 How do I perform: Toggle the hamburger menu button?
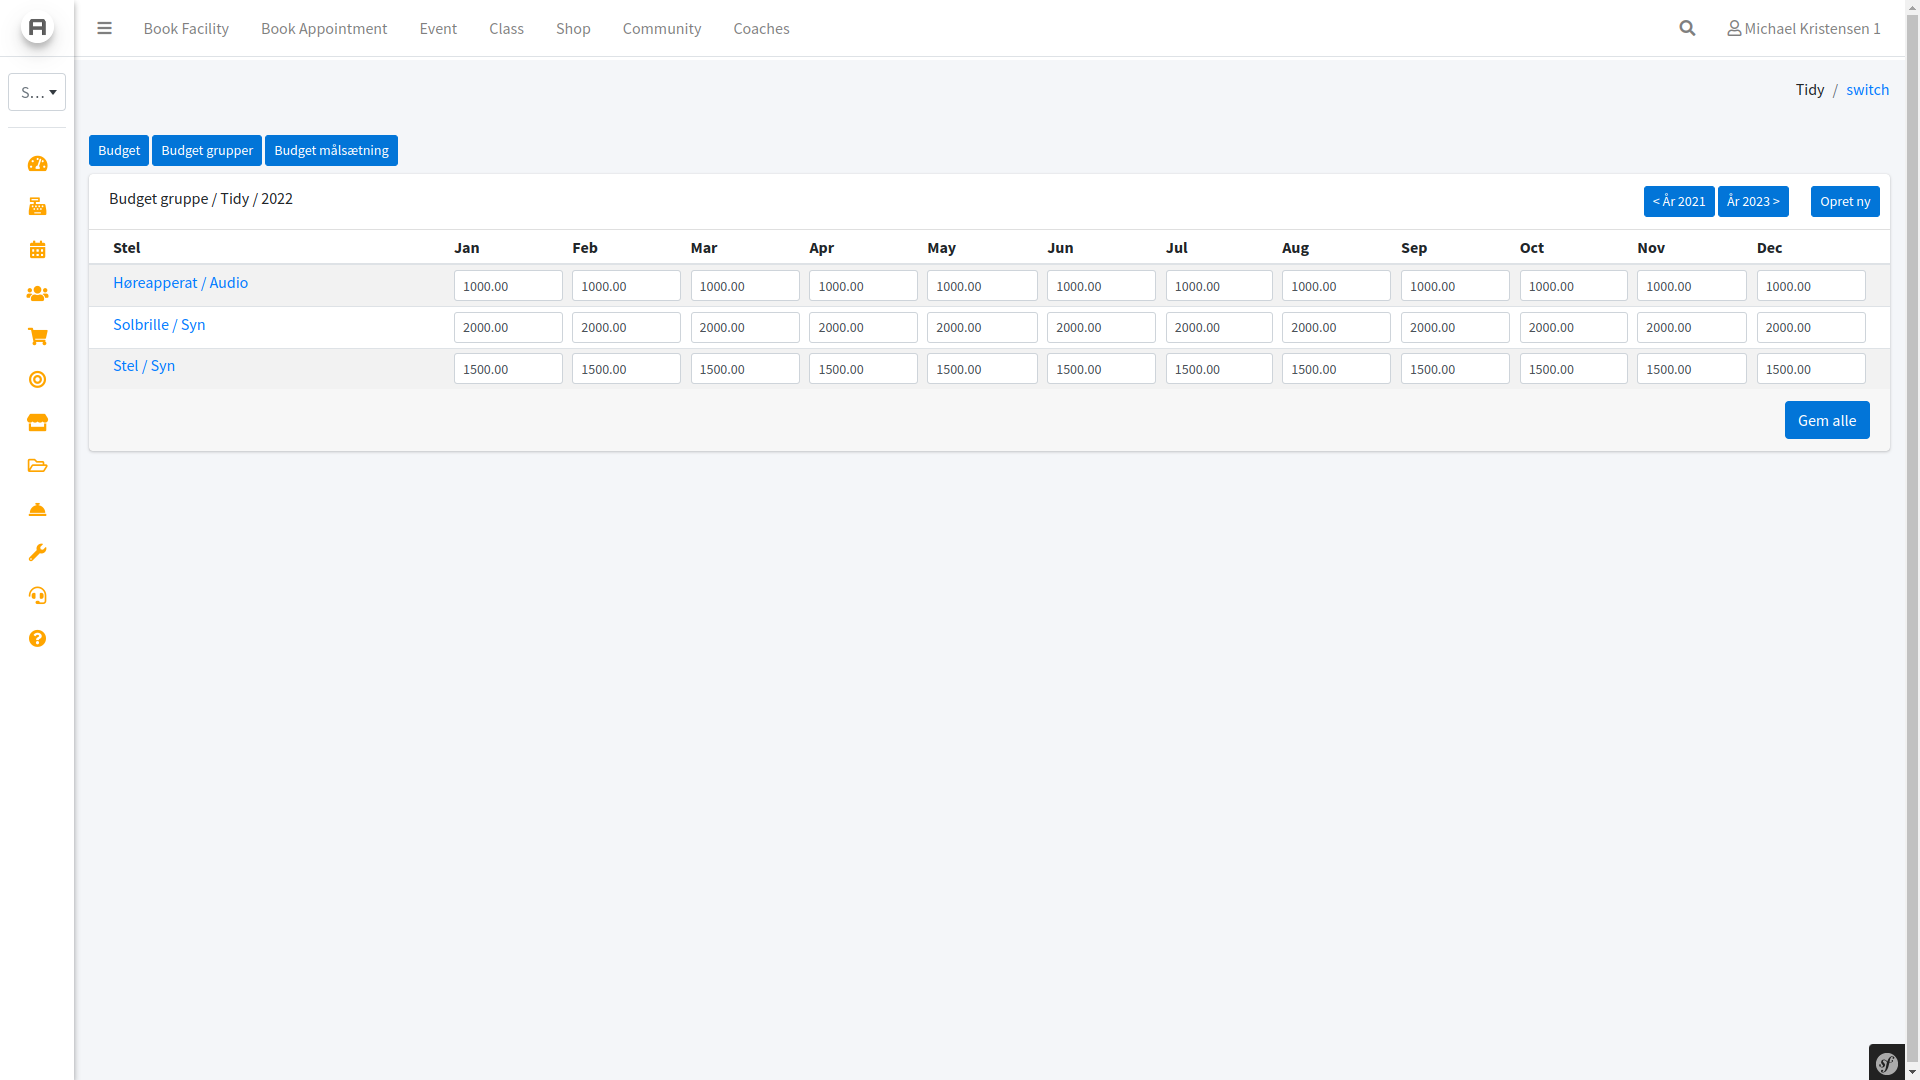click(104, 28)
